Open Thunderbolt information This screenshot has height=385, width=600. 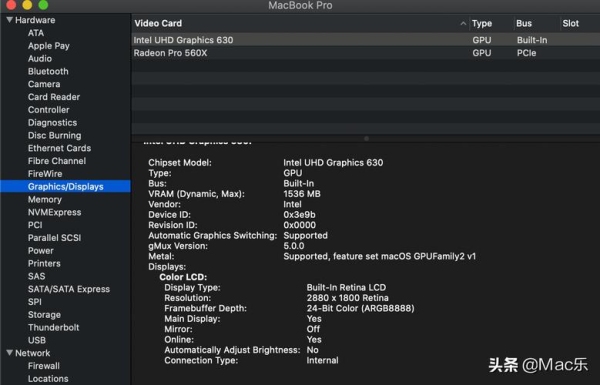coord(54,328)
